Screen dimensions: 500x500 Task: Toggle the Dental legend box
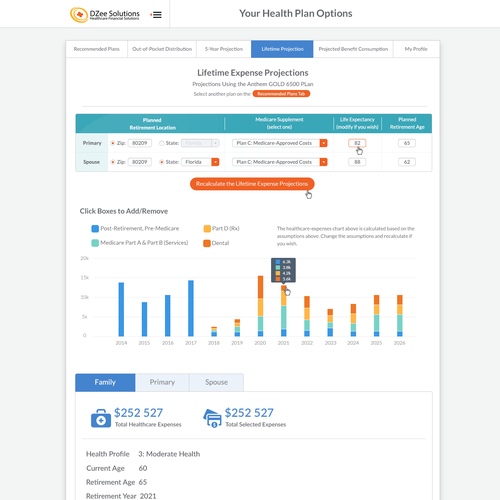[x=207, y=243]
